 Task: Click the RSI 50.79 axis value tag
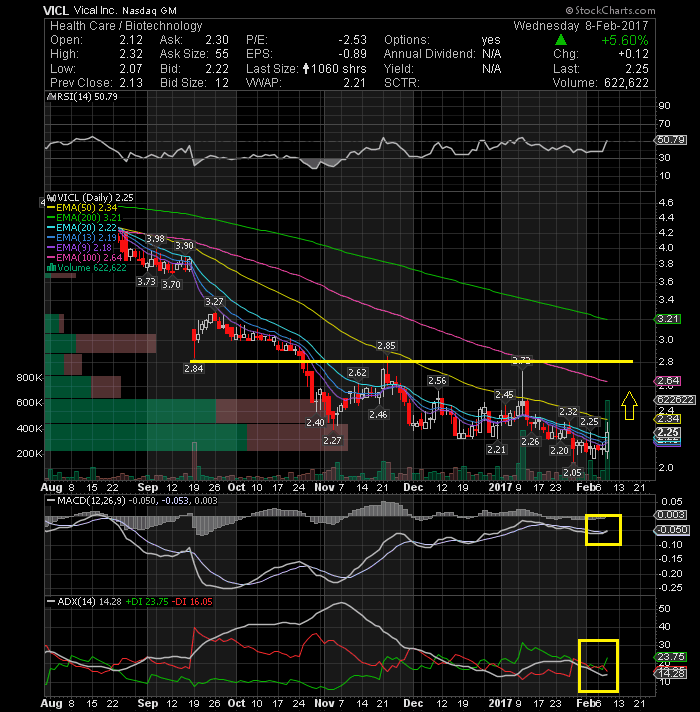(671, 140)
